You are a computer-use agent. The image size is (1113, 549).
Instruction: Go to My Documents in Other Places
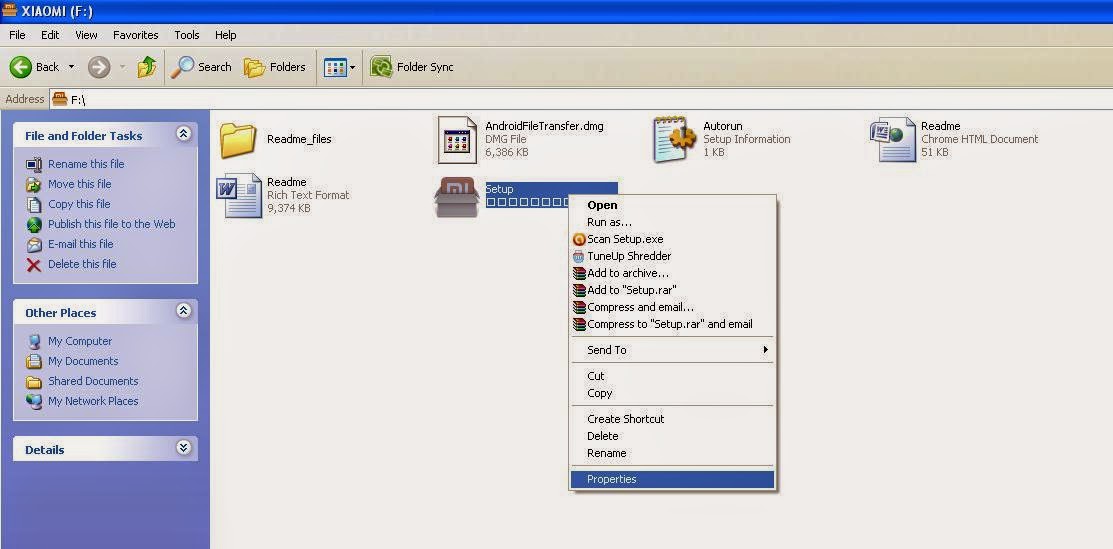click(83, 361)
